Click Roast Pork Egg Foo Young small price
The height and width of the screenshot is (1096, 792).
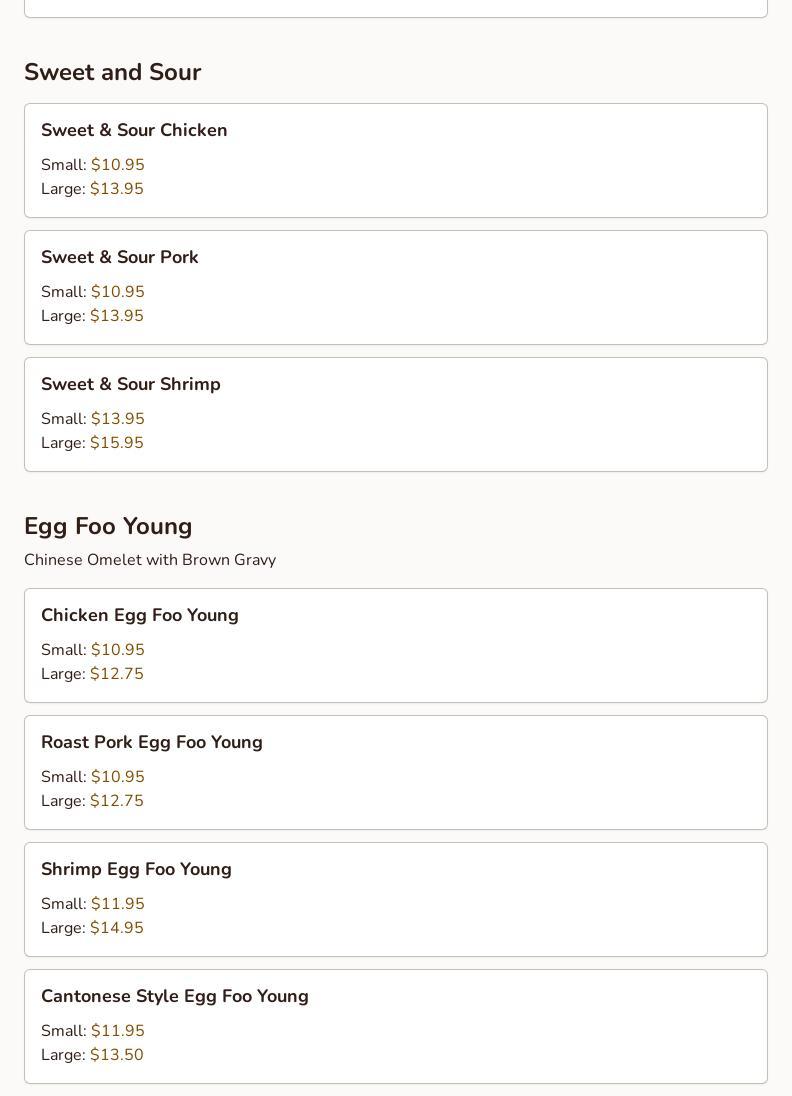(x=117, y=777)
